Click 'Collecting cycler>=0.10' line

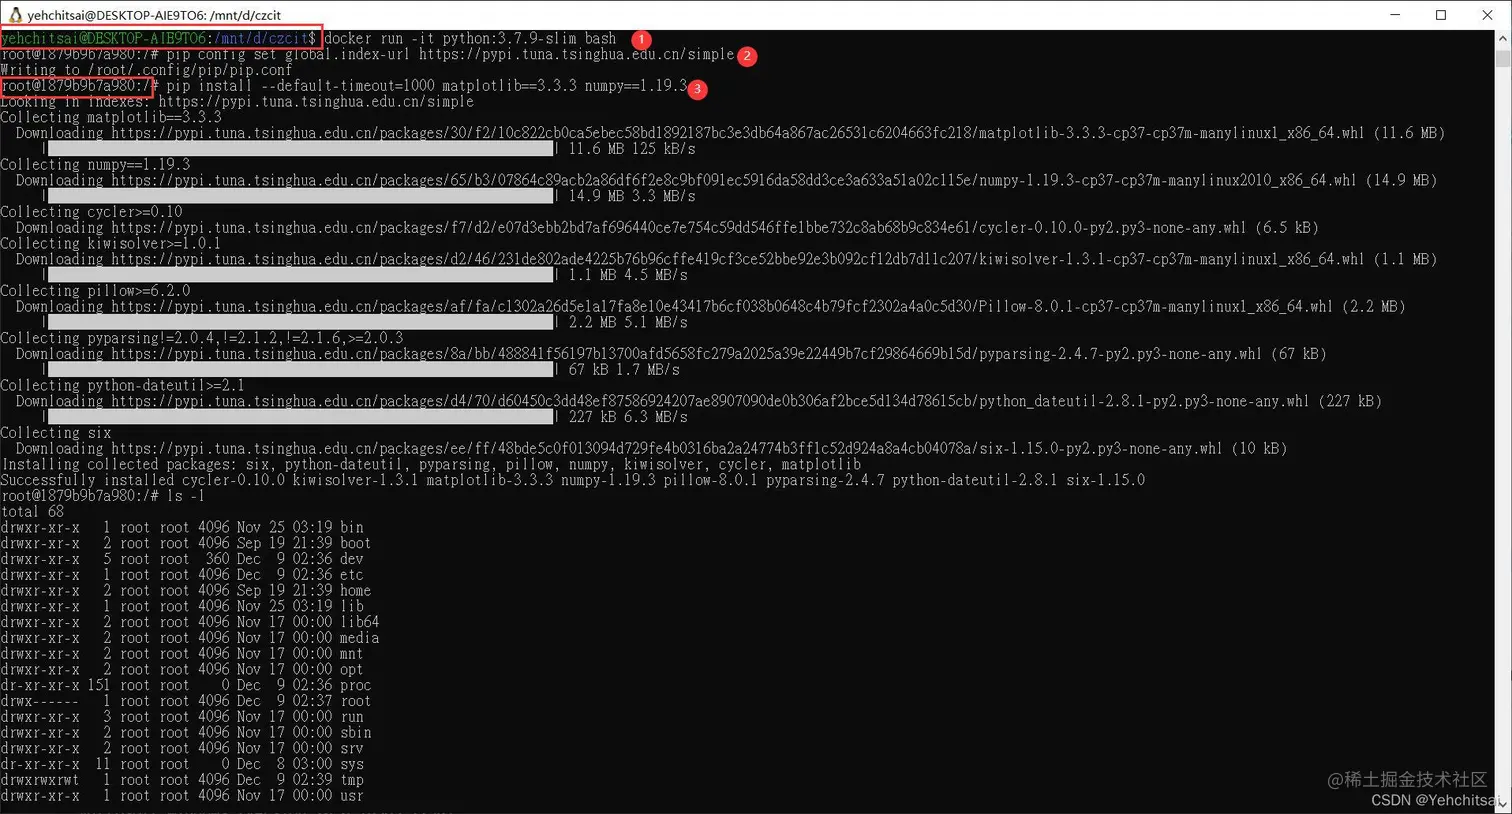coord(92,212)
